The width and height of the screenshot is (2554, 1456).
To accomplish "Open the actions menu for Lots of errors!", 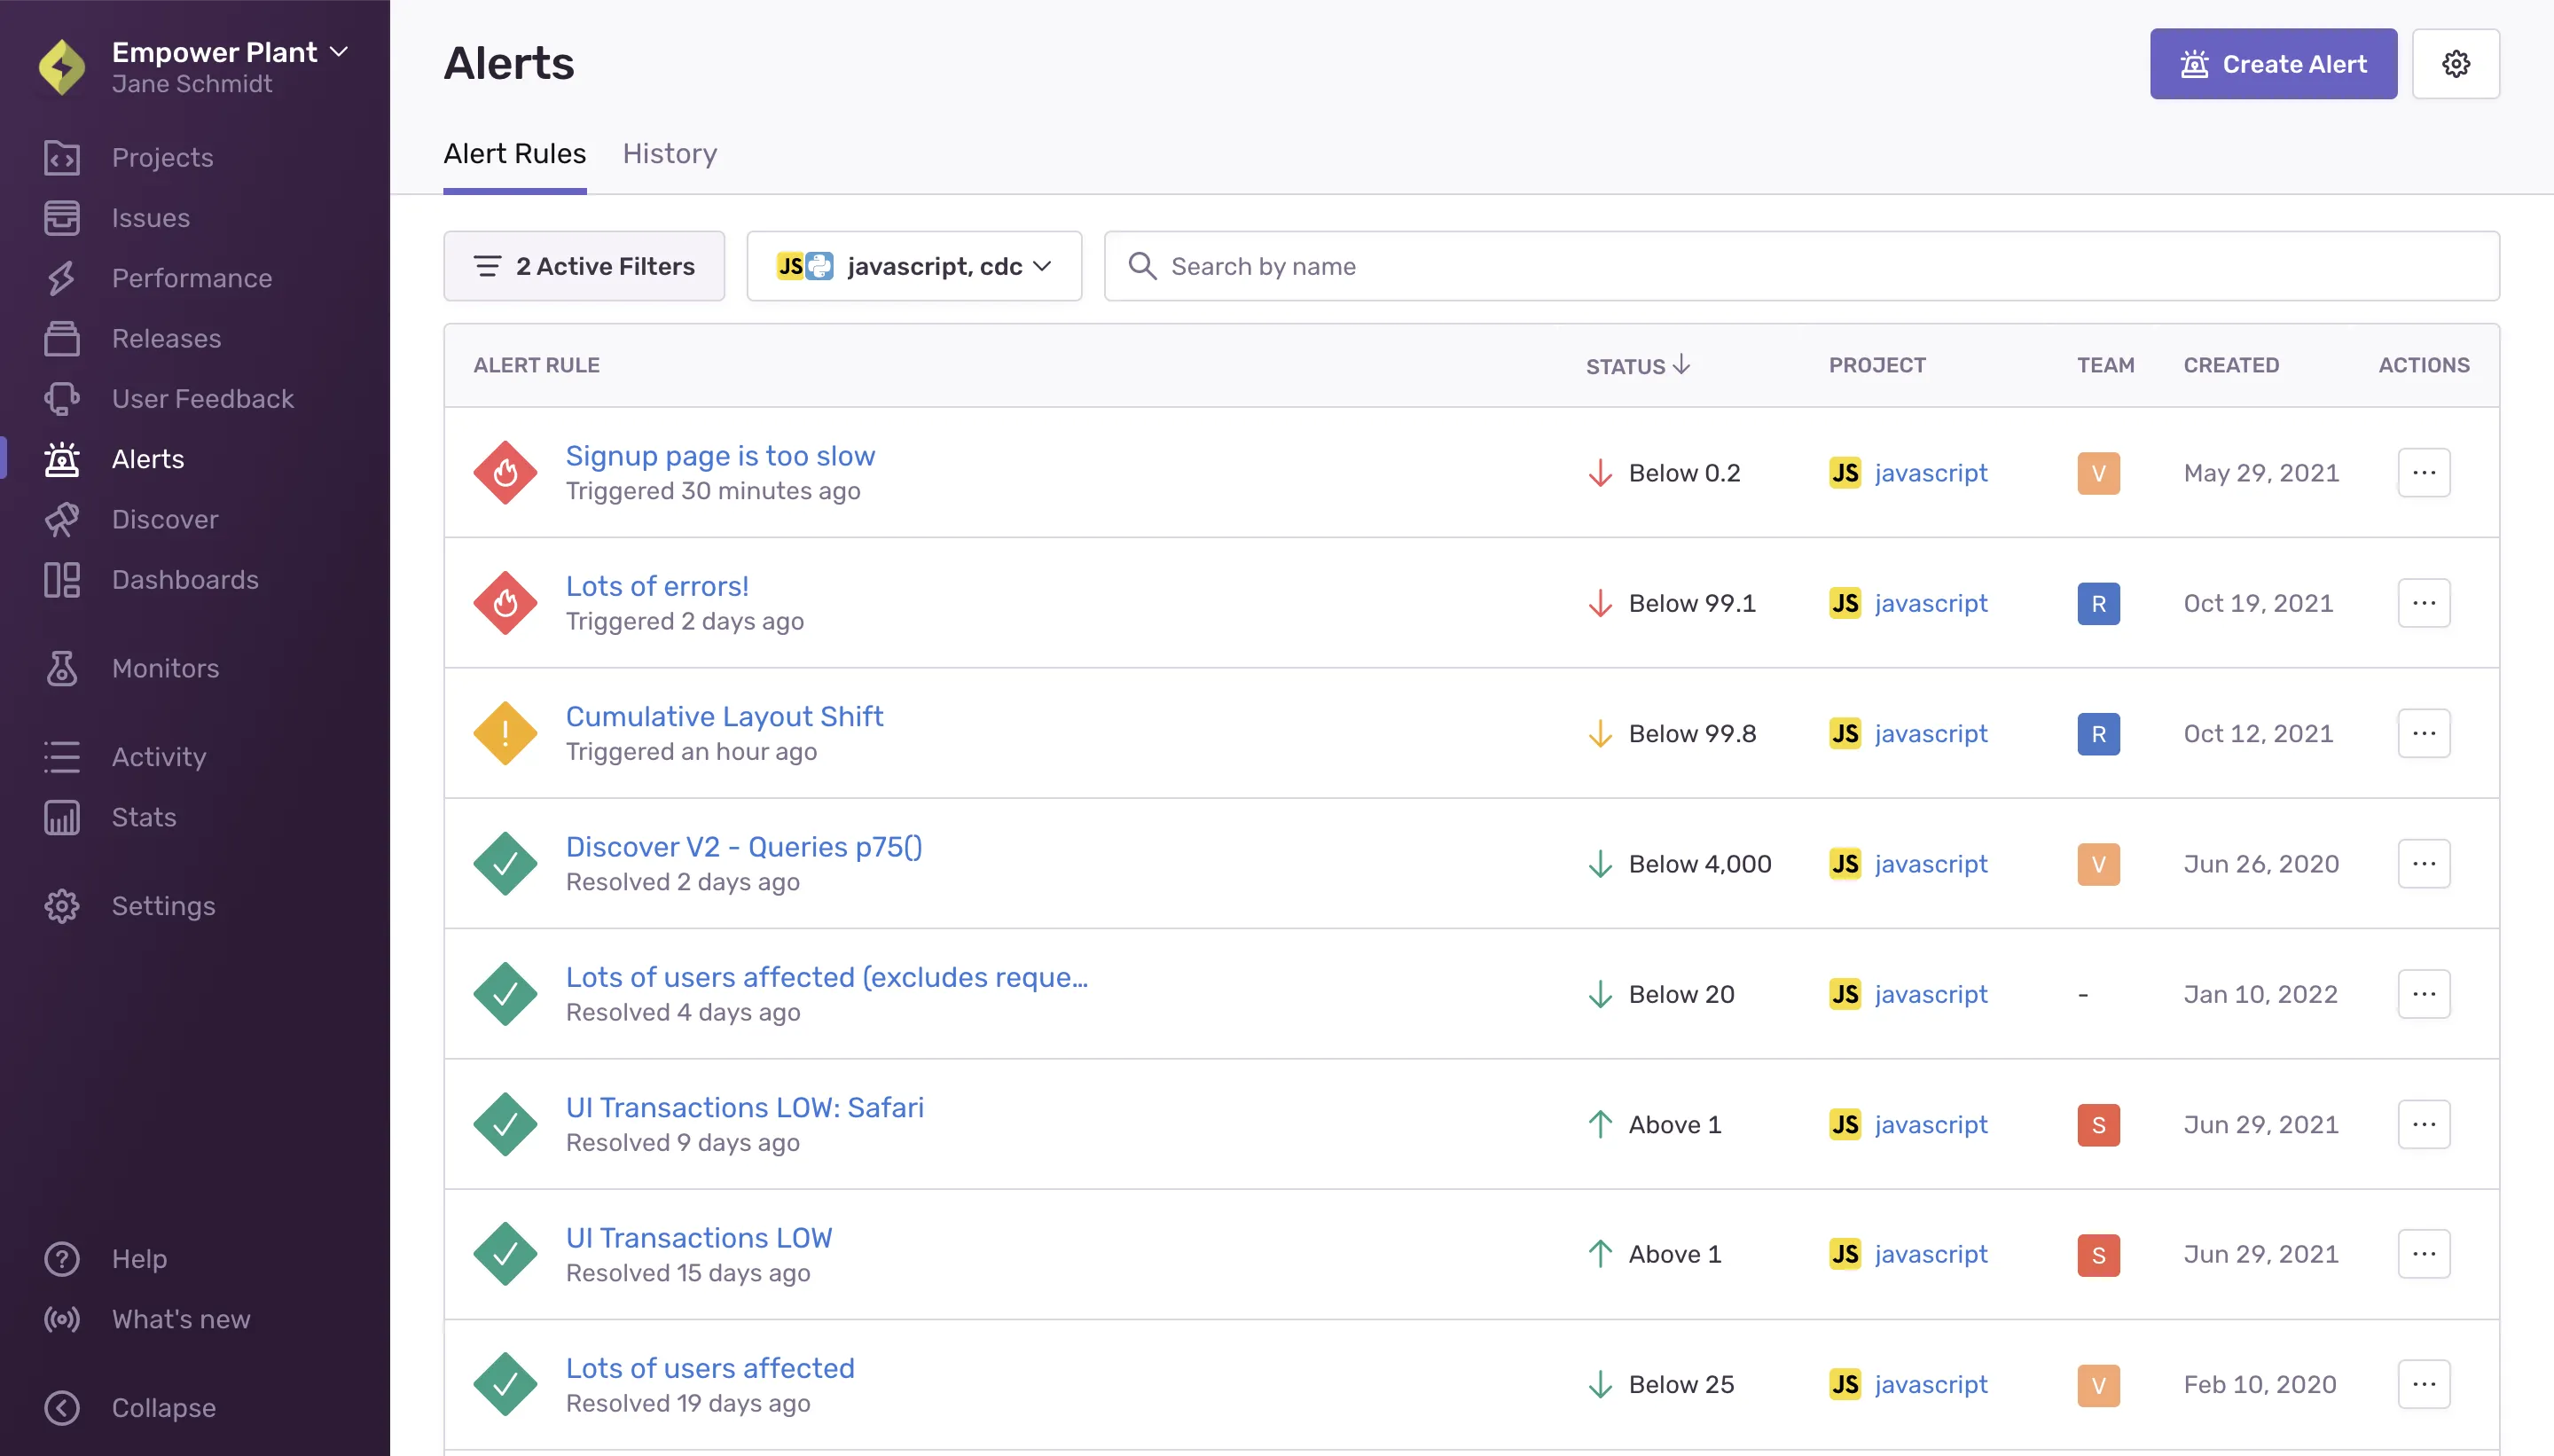I will point(2426,602).
